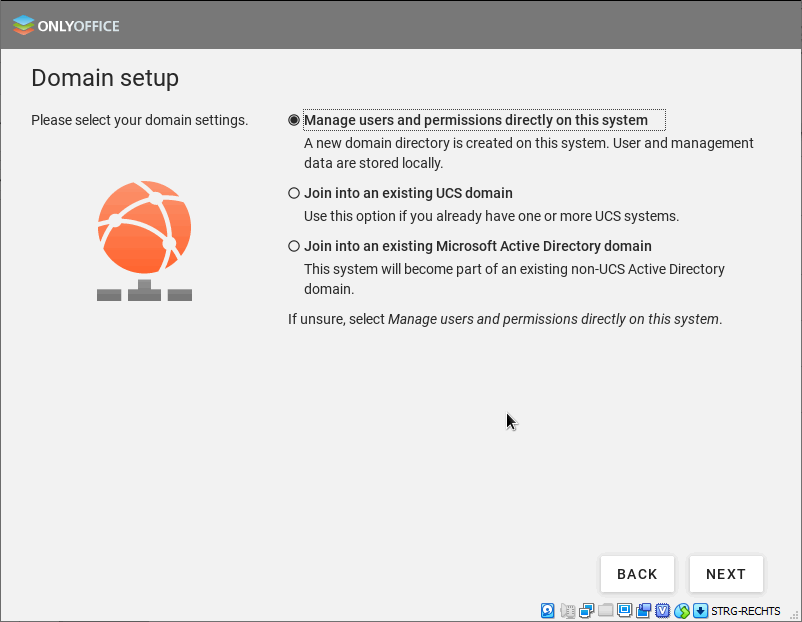Image resolution: width=802 pixels, height=622 pixels.
Task: Click the shared folders status icon
Action: click(605, 611)
